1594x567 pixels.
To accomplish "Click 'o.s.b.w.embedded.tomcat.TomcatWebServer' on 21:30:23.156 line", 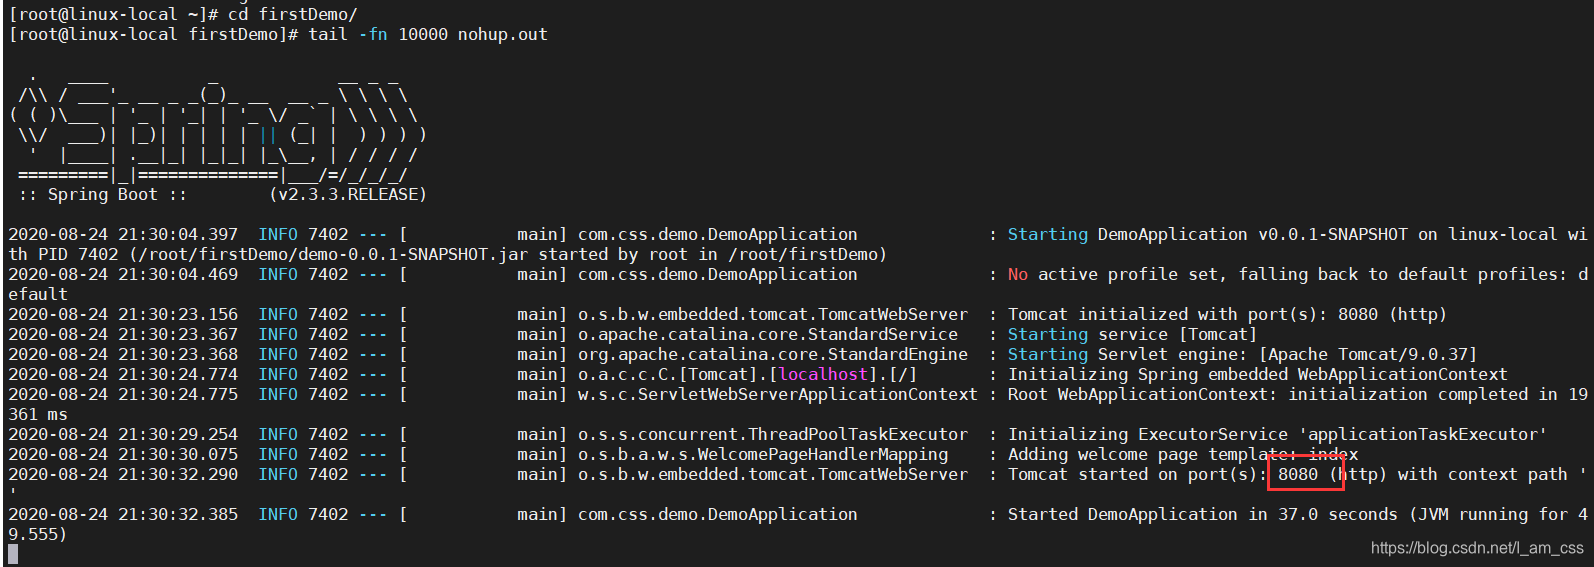I will click(x=773, y=314).
